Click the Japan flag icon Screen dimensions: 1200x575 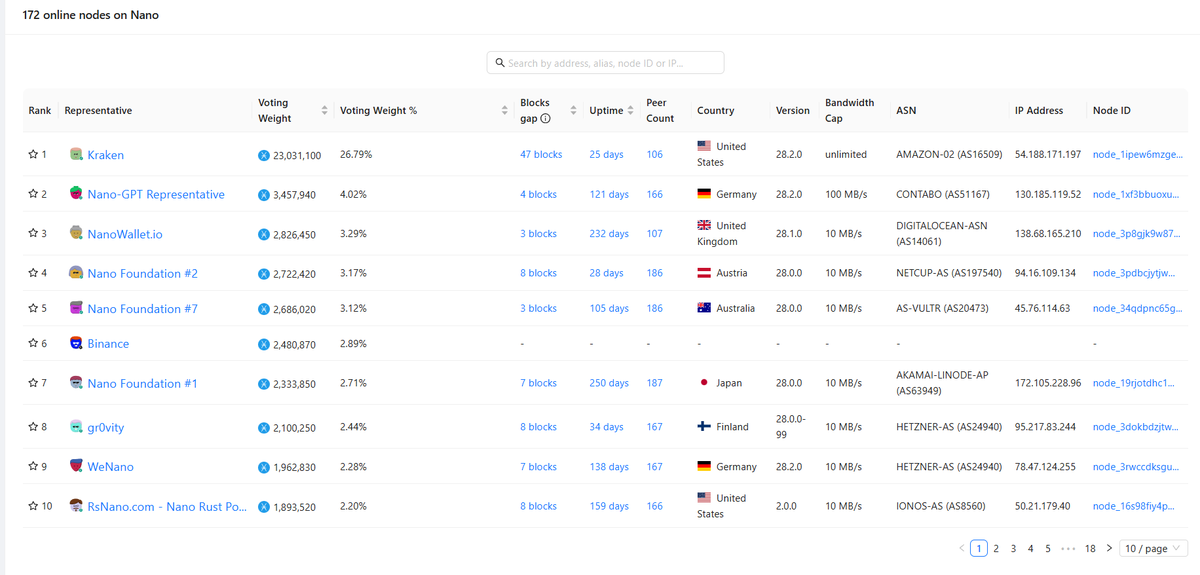click(704, 383)
